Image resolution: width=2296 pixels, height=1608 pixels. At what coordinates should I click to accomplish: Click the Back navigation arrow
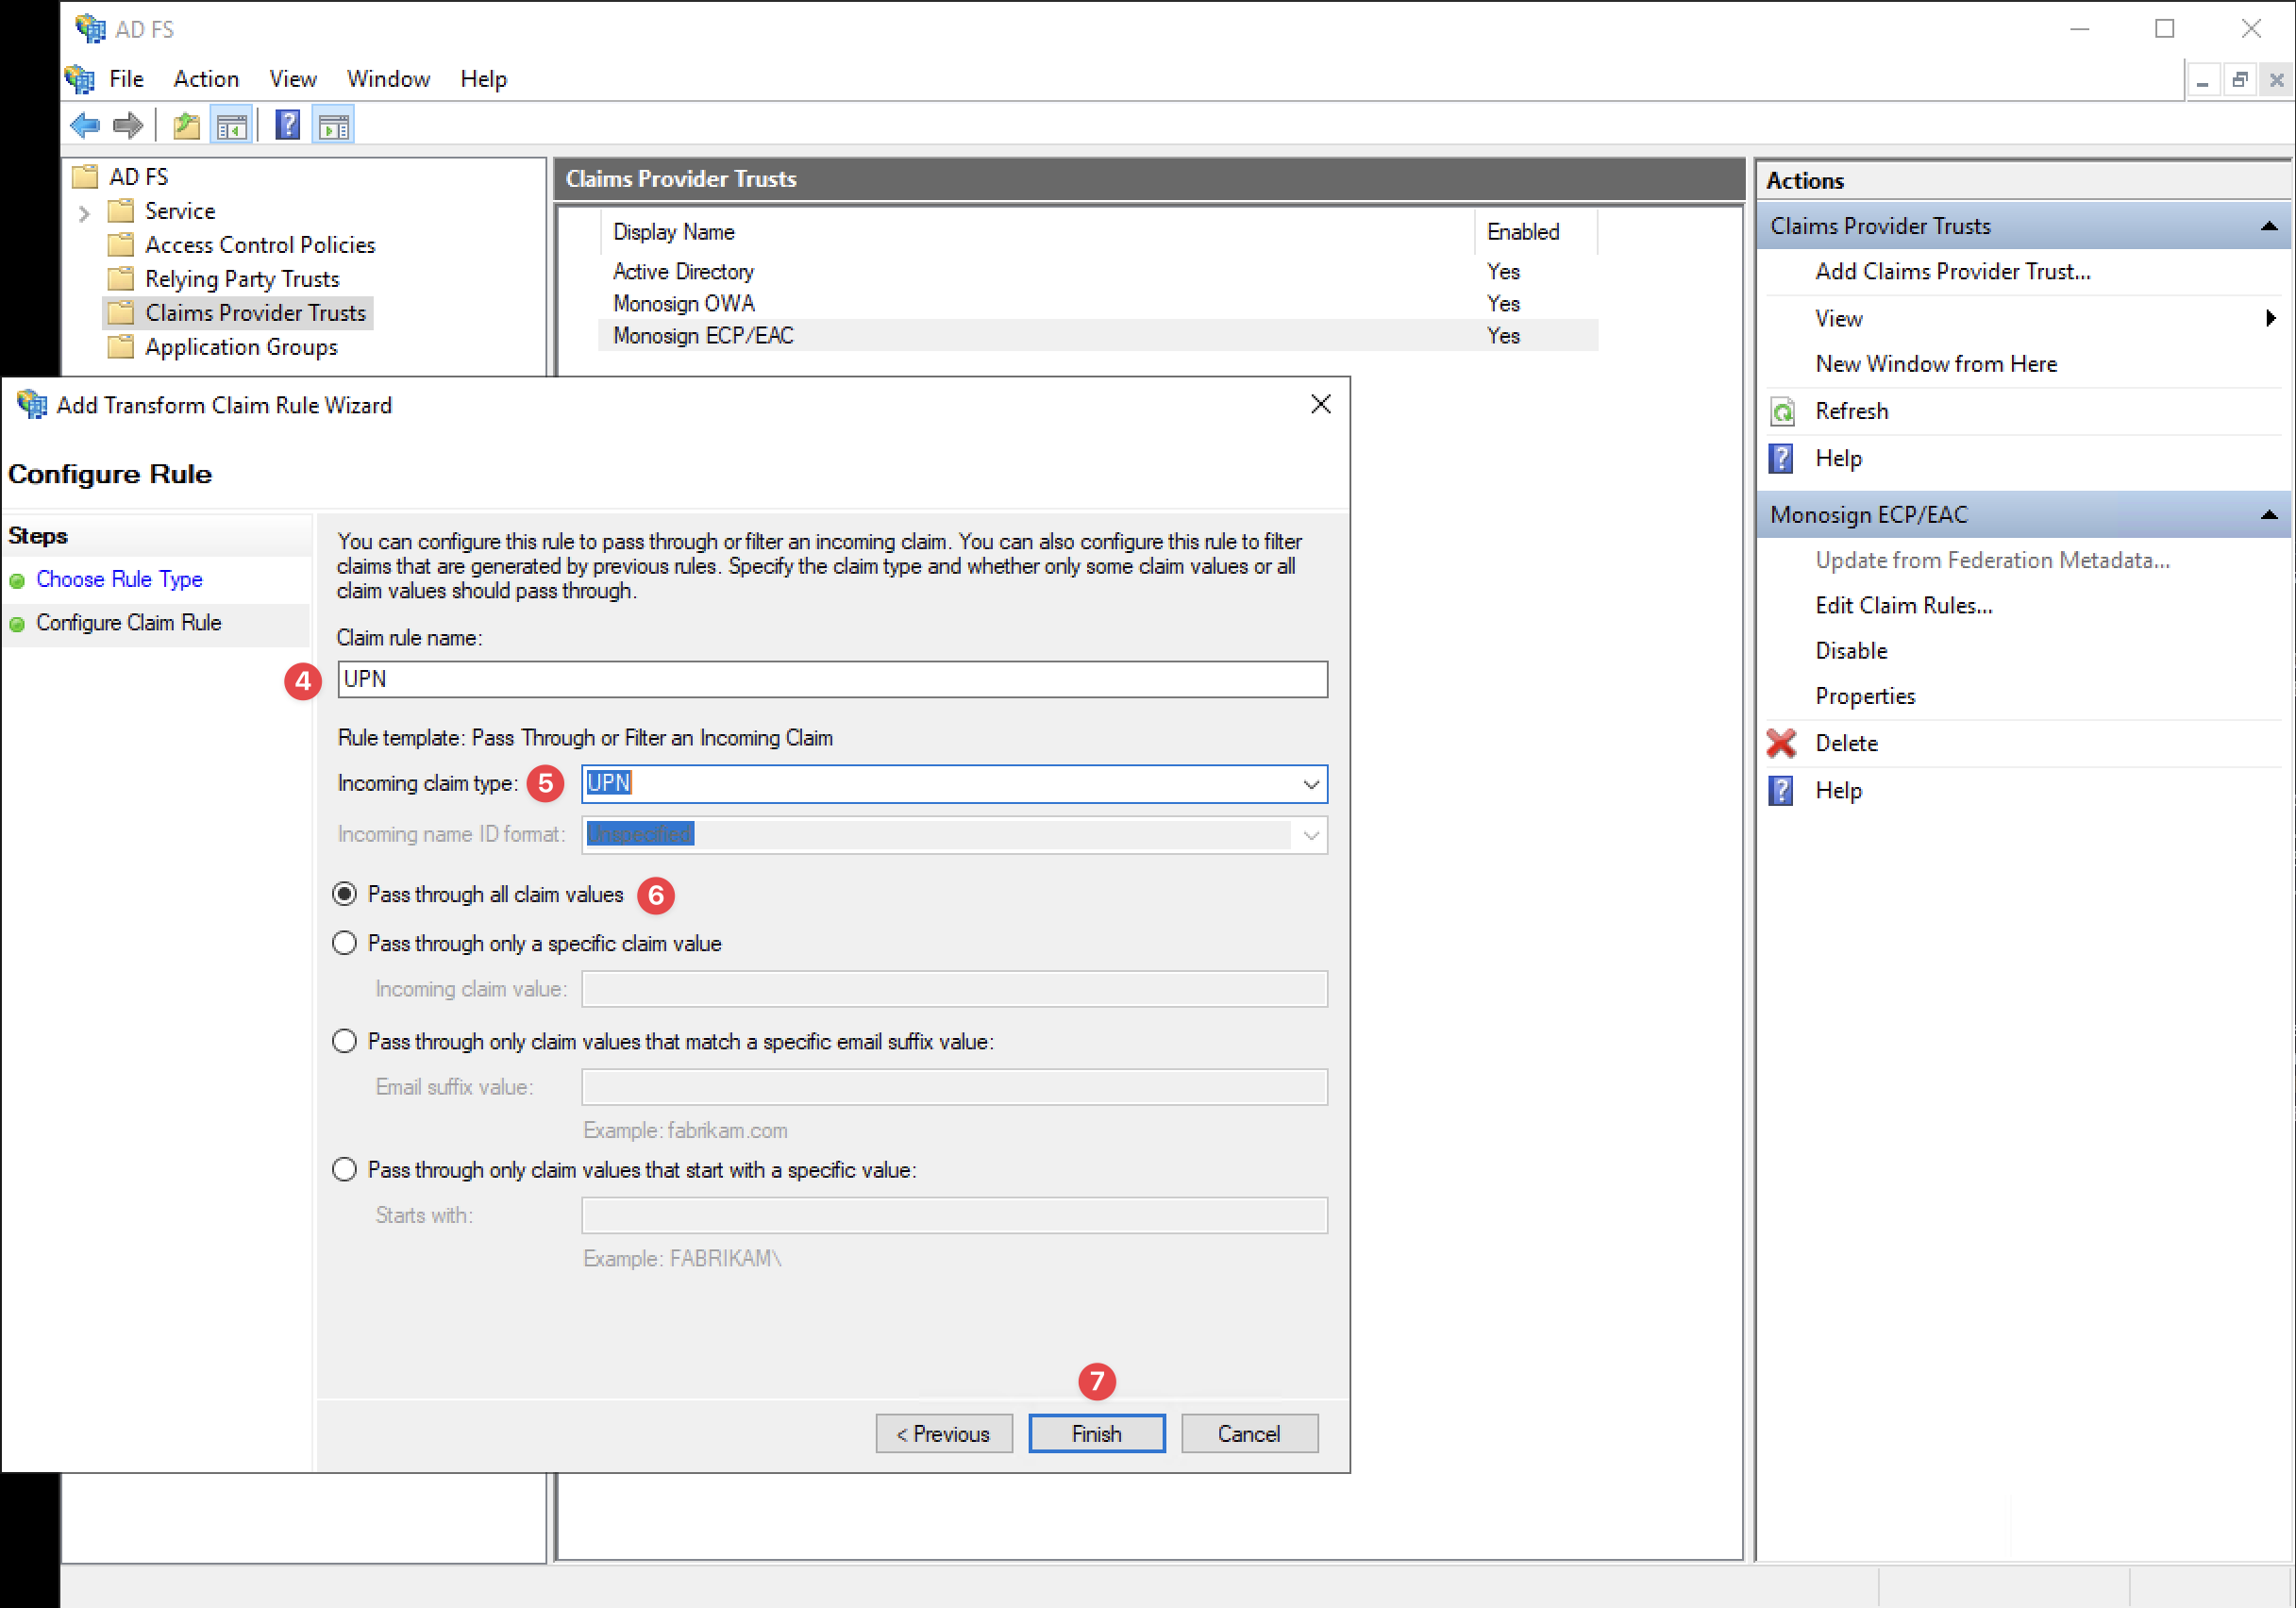[84, 124]
